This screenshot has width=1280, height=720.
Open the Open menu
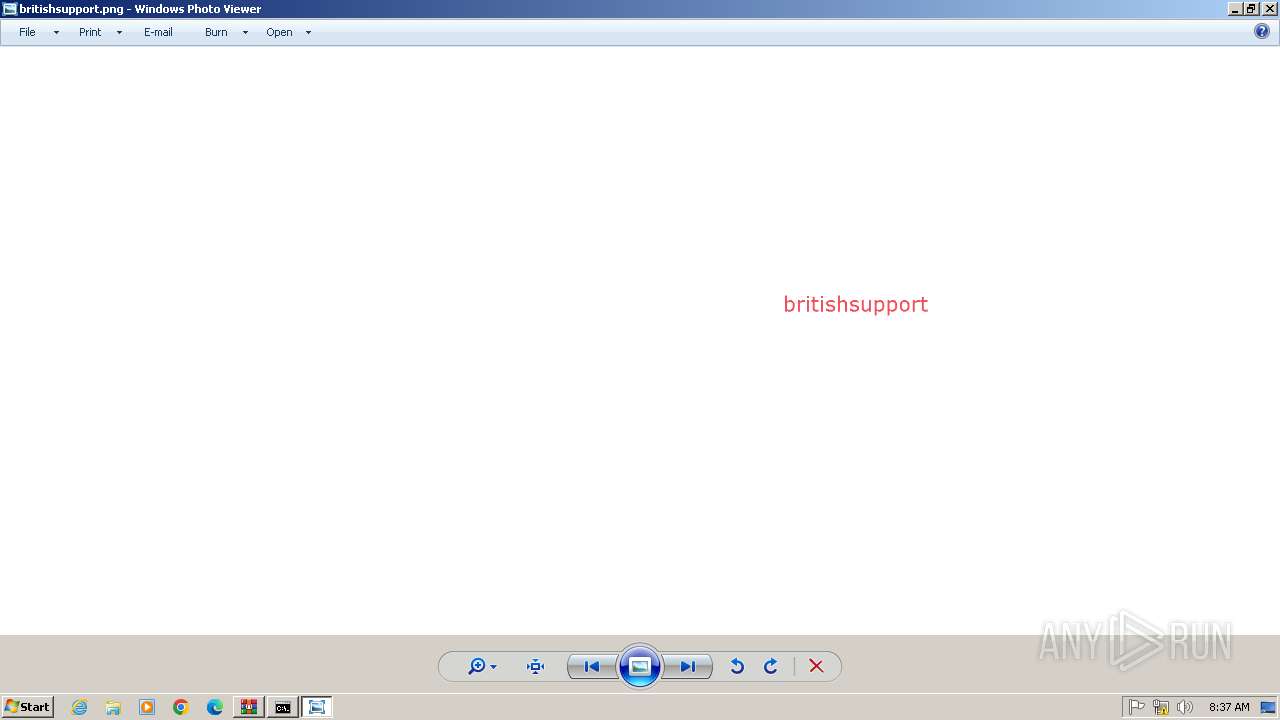(x=279, y=32)
